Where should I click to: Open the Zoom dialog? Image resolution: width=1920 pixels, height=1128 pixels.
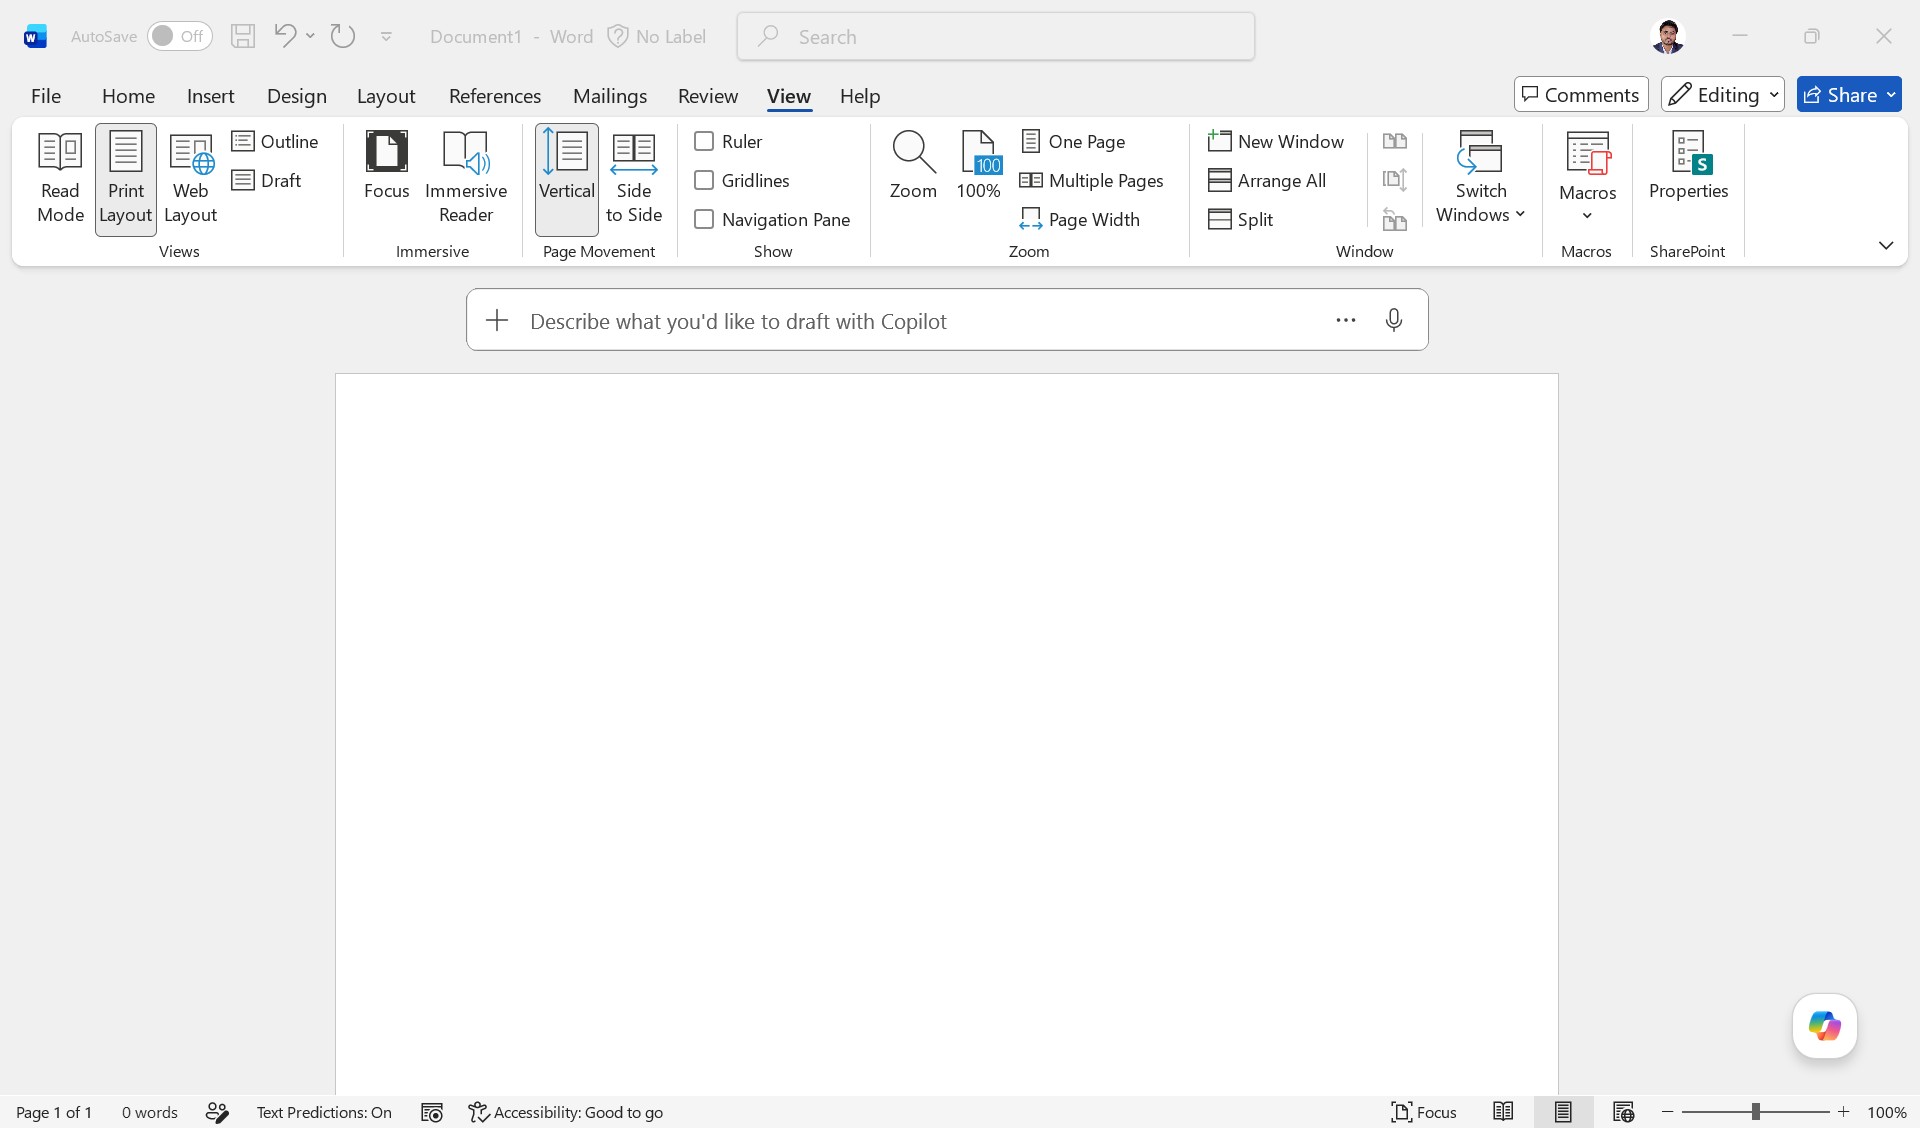click(x=913, y=166)
